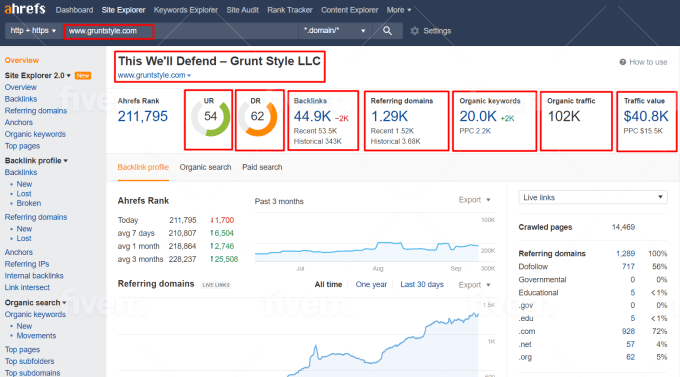Open Keywords Explorer in top navigation

click(186, 10)
